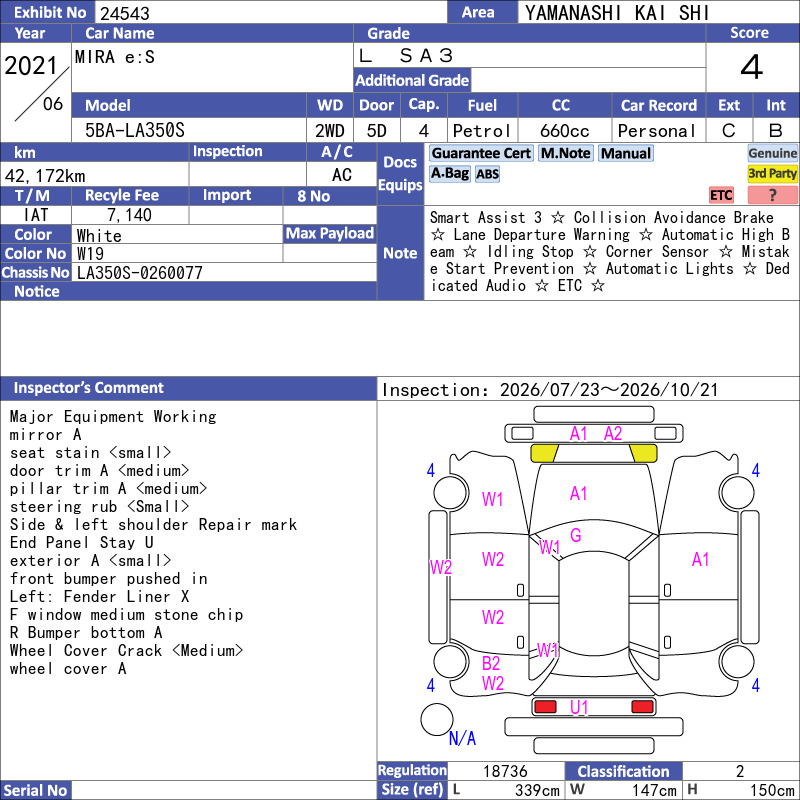Click the A.Bag equipment badge
The height and width of the screenshot is (800, 800).
[x=449, y=174]
